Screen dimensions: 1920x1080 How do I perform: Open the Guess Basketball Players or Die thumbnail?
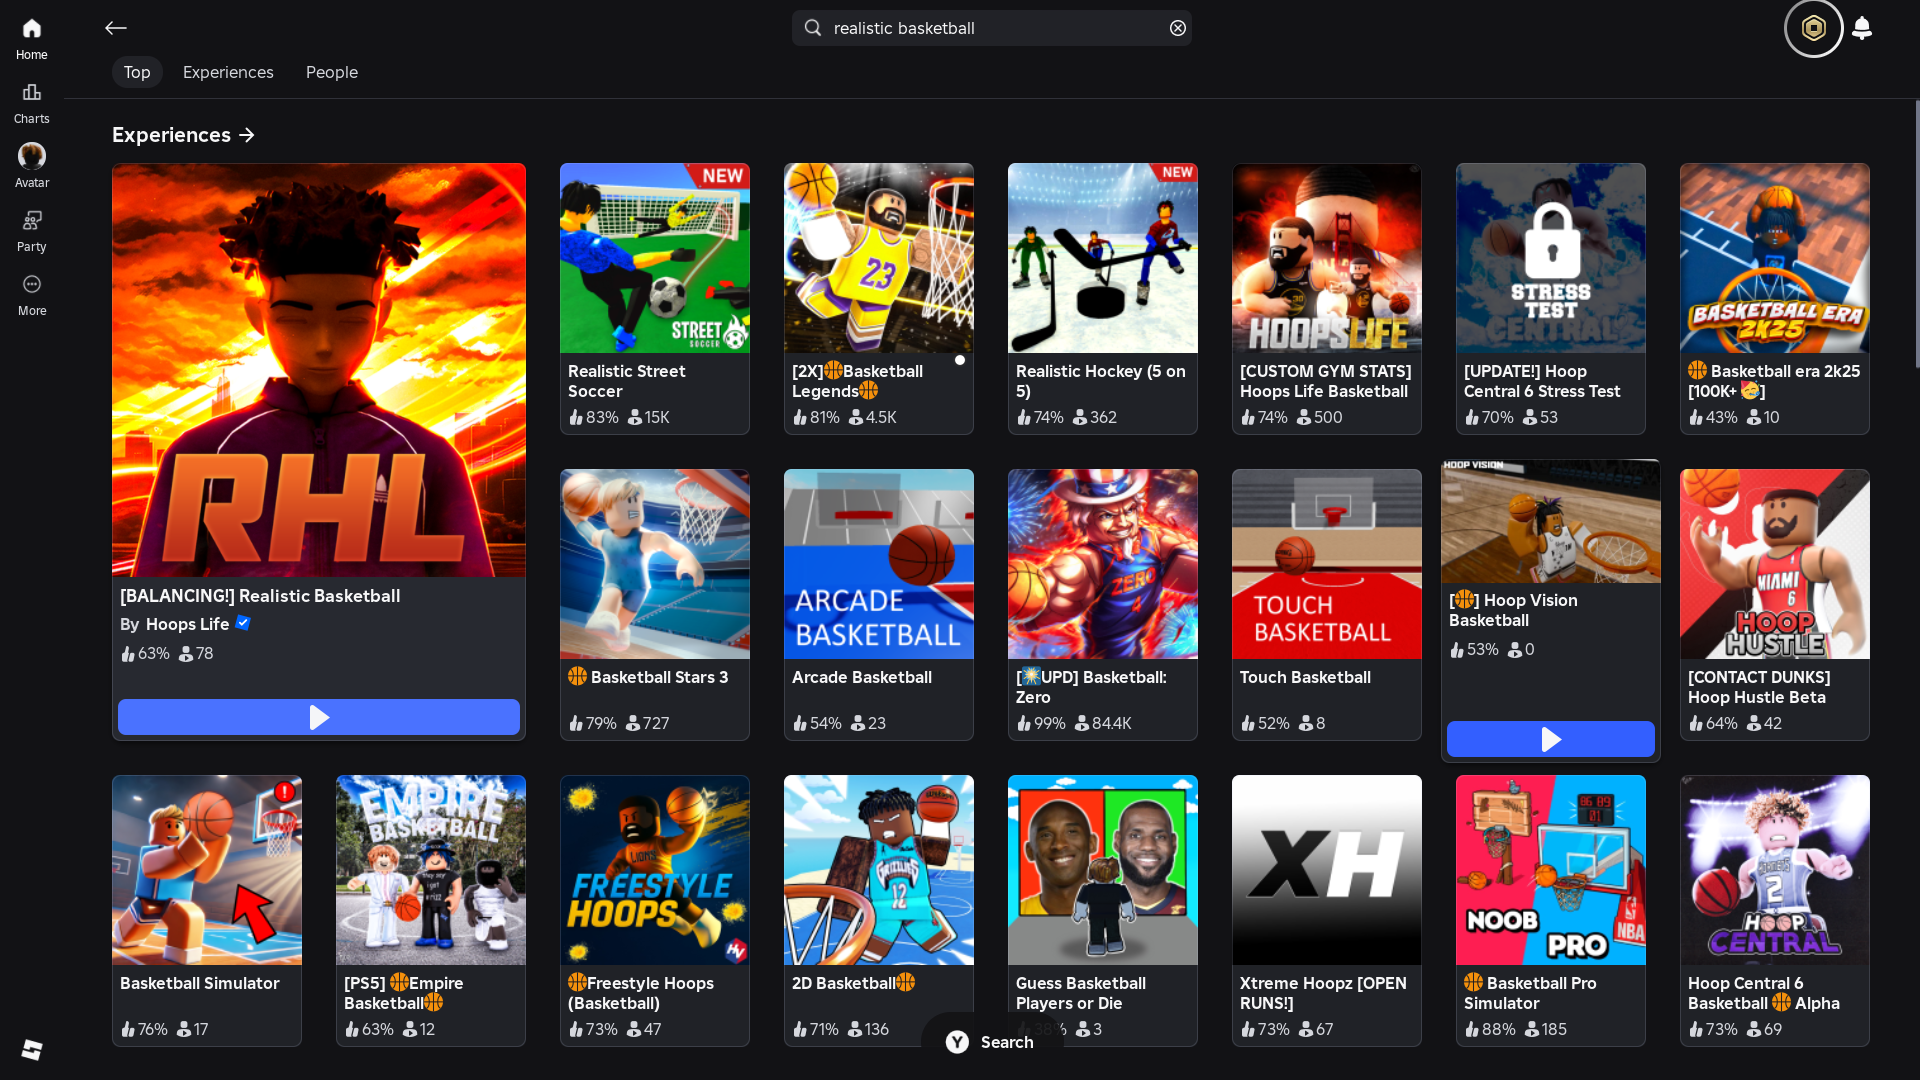click(1103, 870)
